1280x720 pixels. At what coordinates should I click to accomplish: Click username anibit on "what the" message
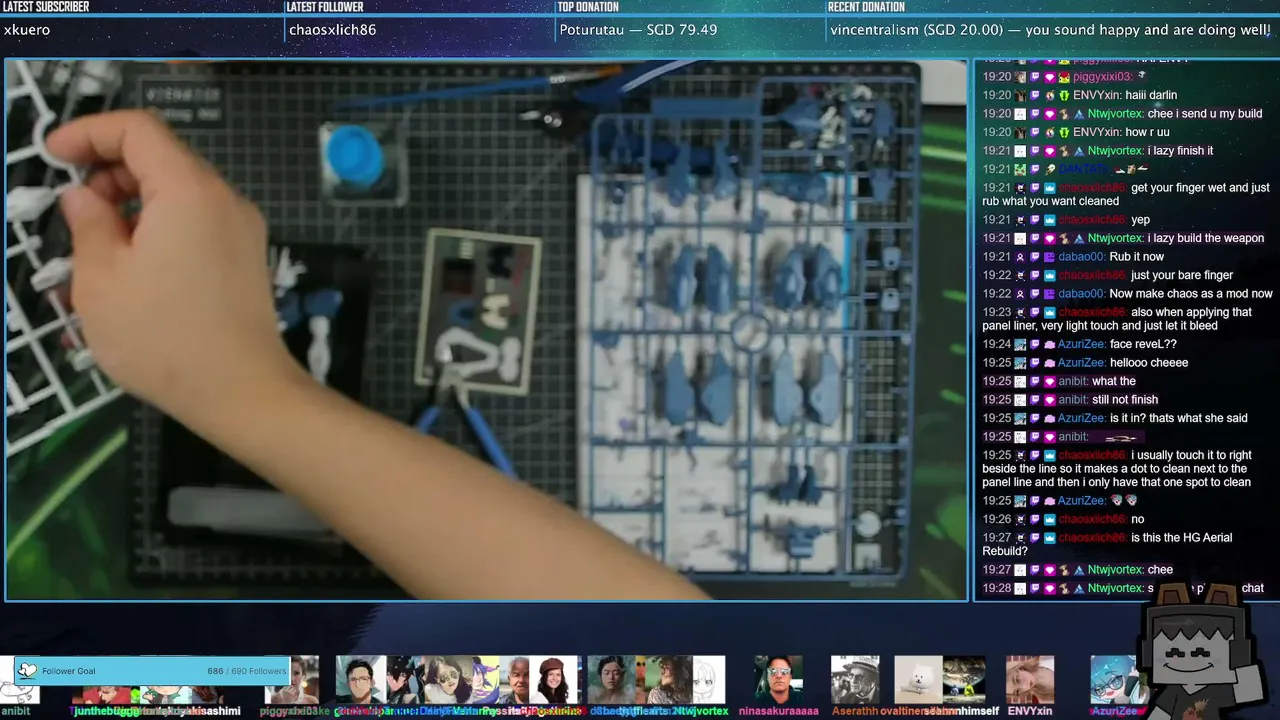pos(1073,382)
